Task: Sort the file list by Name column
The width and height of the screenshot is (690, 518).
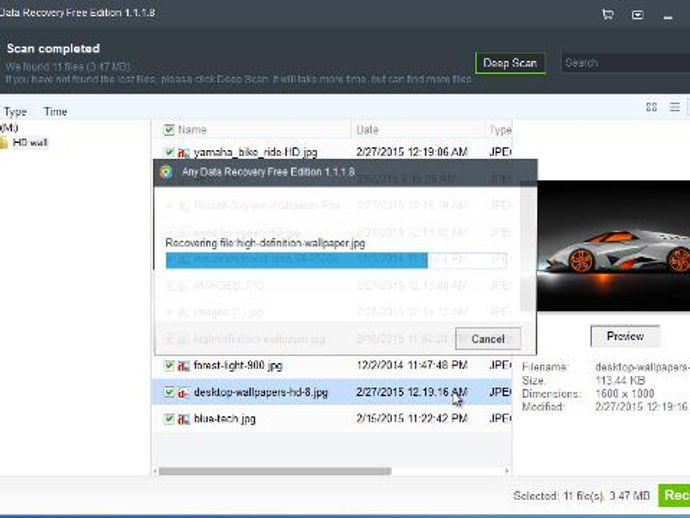Action: pyautogui.click(x=192, y=130)
